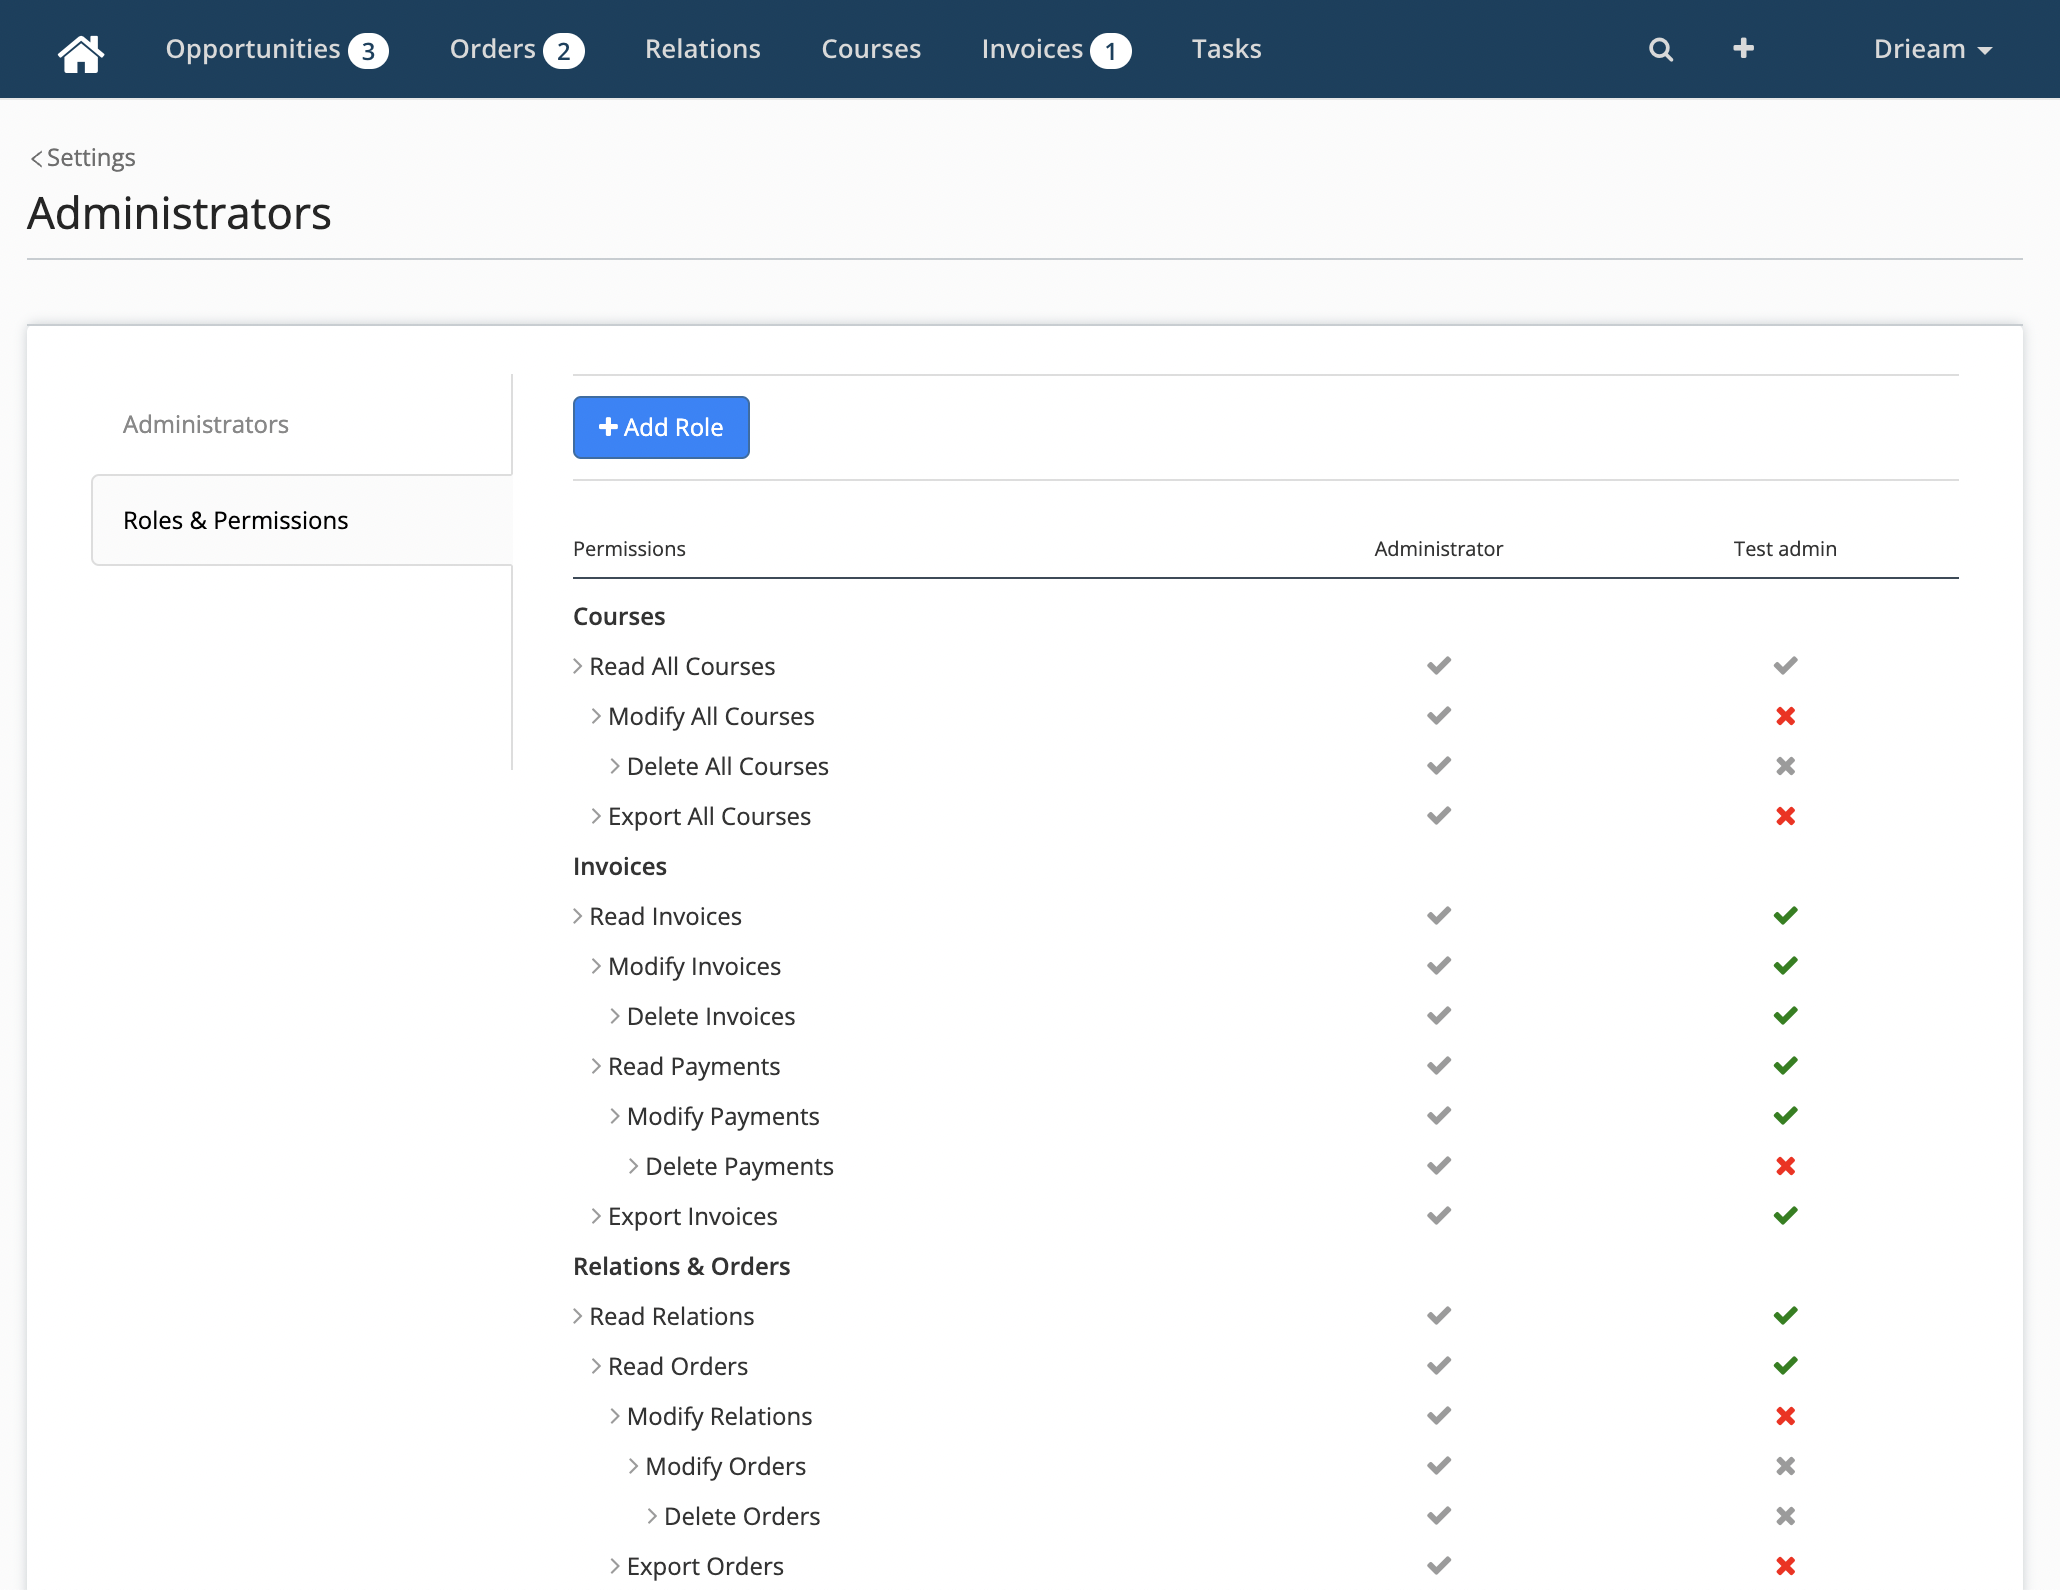The image size is (2060, 1590).
Task: Select the Administrators sidebar tab
Action: 205,424
